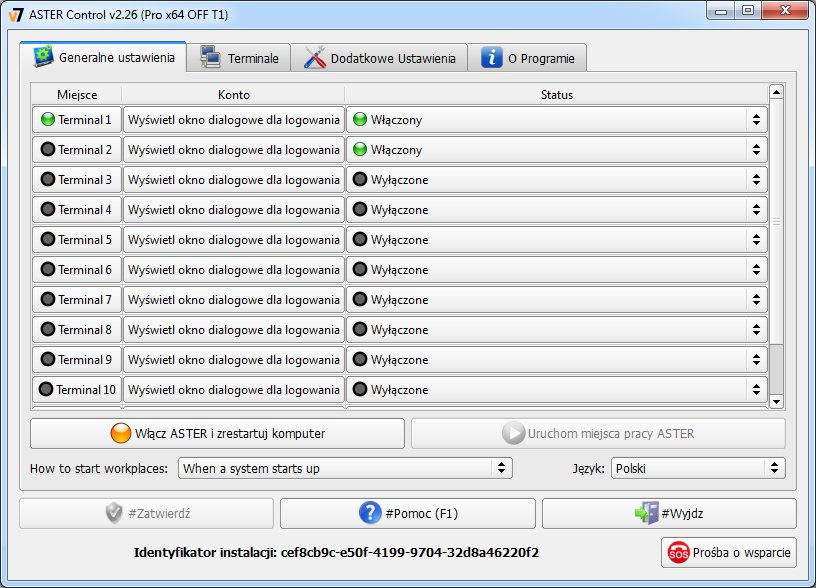
Task: Click the orange ball icon on Włącz ASTER button
Action: pos(121,433)
